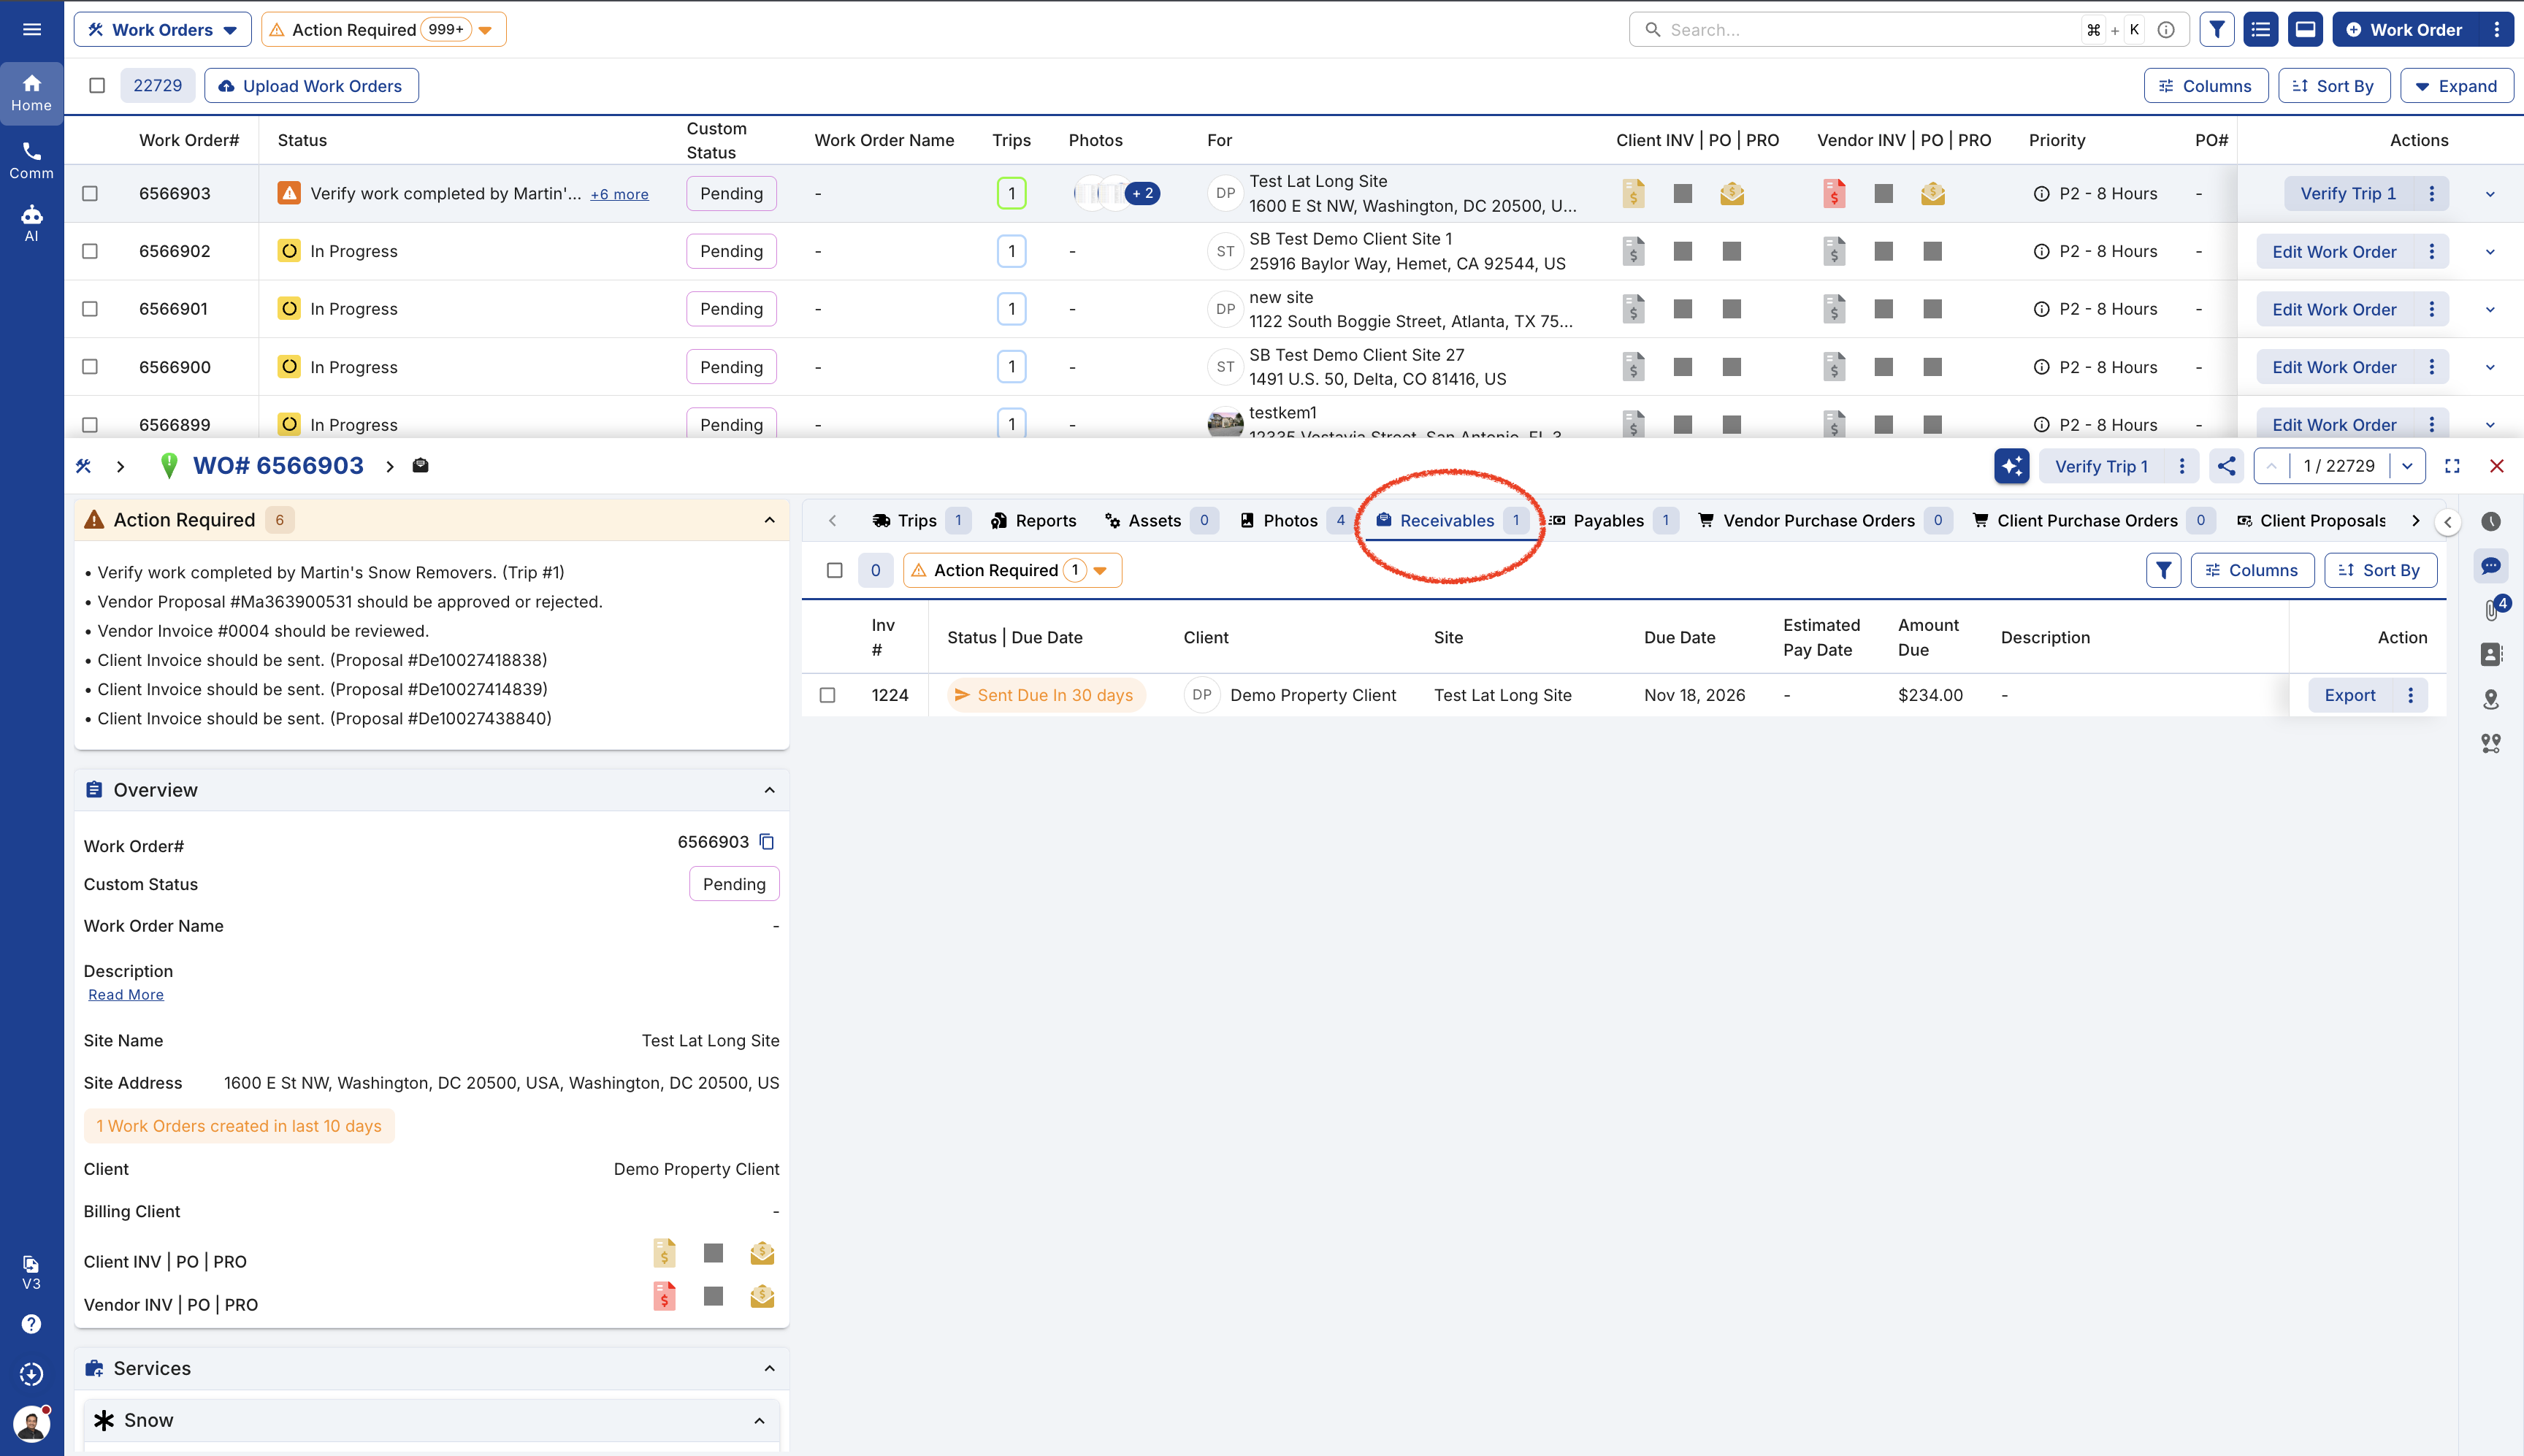Click Export for invoice 1224
Image resolution: width=2524 pixels, height=1456 pixels.
pos(2349,695)
